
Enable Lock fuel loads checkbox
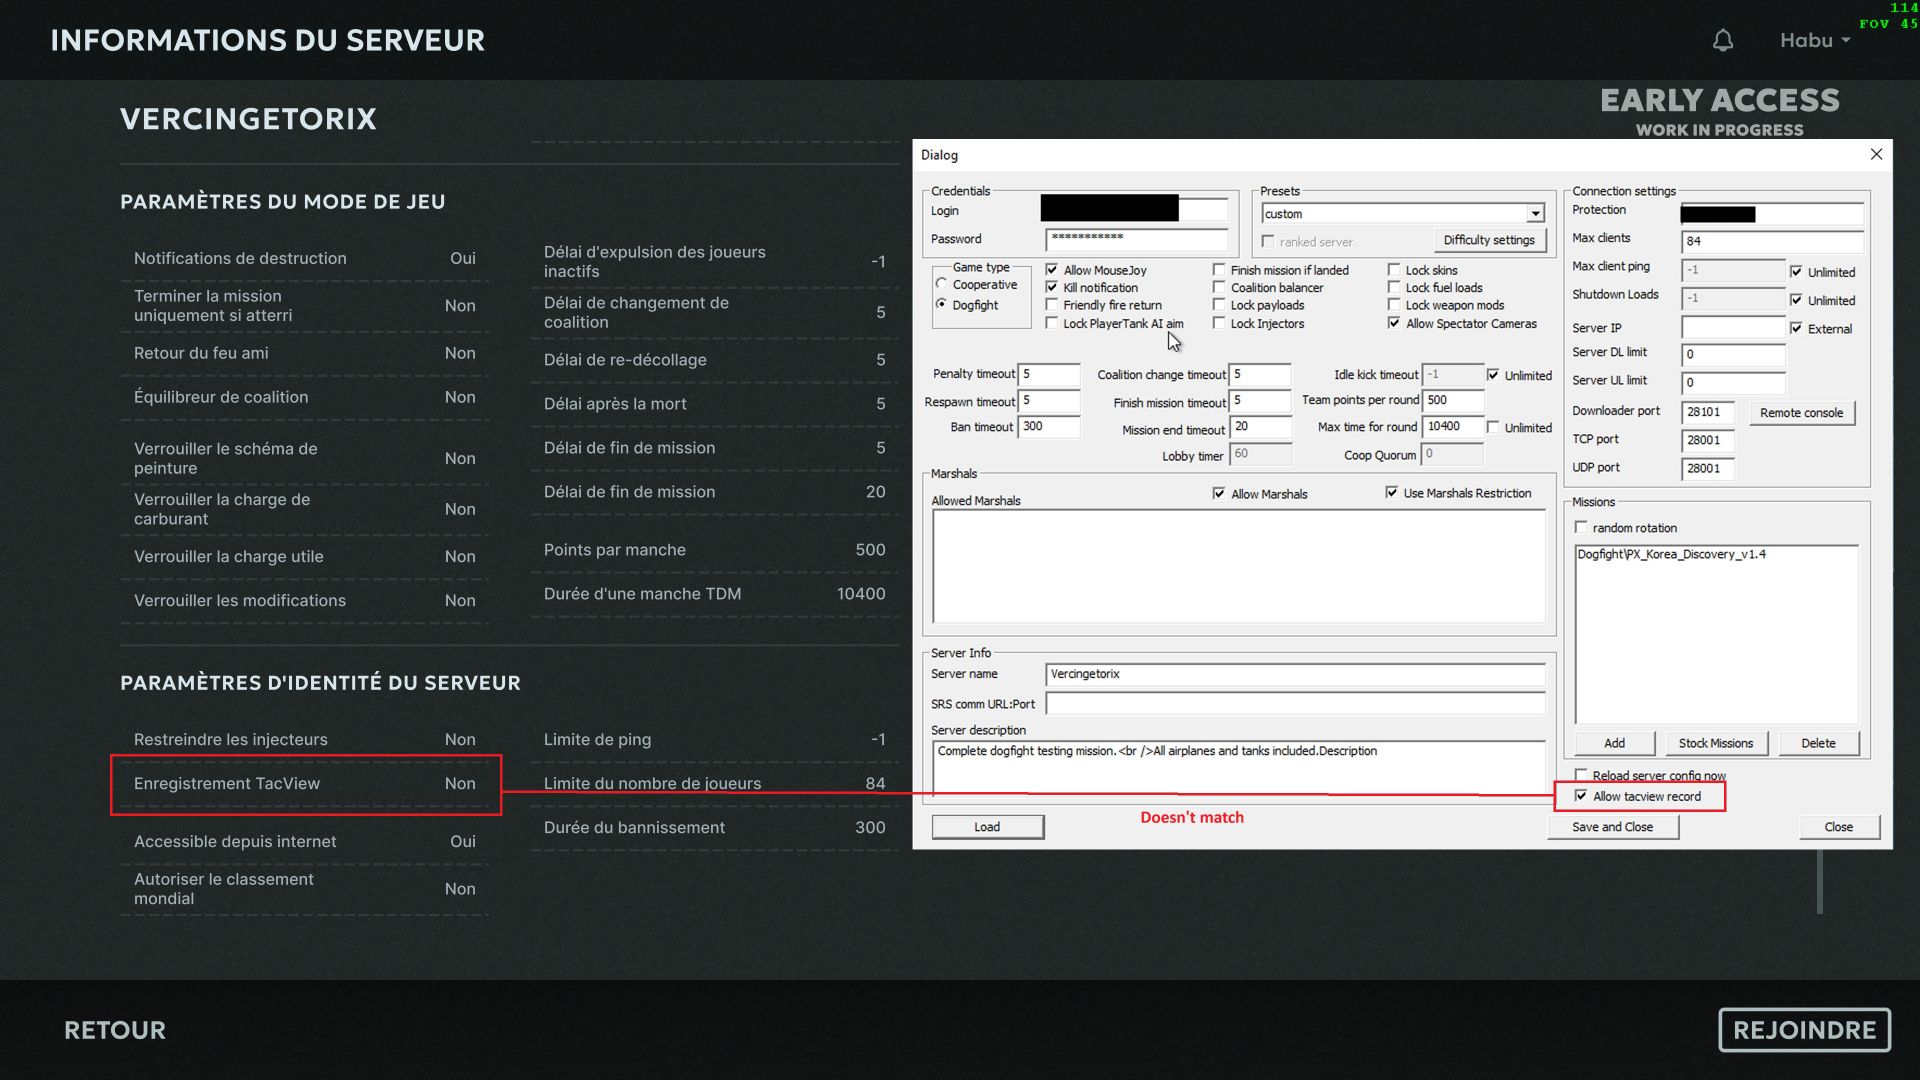point(1394,287)
